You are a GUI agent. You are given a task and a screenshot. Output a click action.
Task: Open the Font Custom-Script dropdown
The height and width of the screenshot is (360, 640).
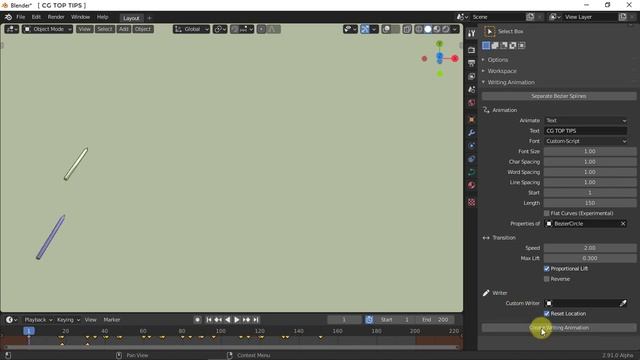click(x=586, y=141)
